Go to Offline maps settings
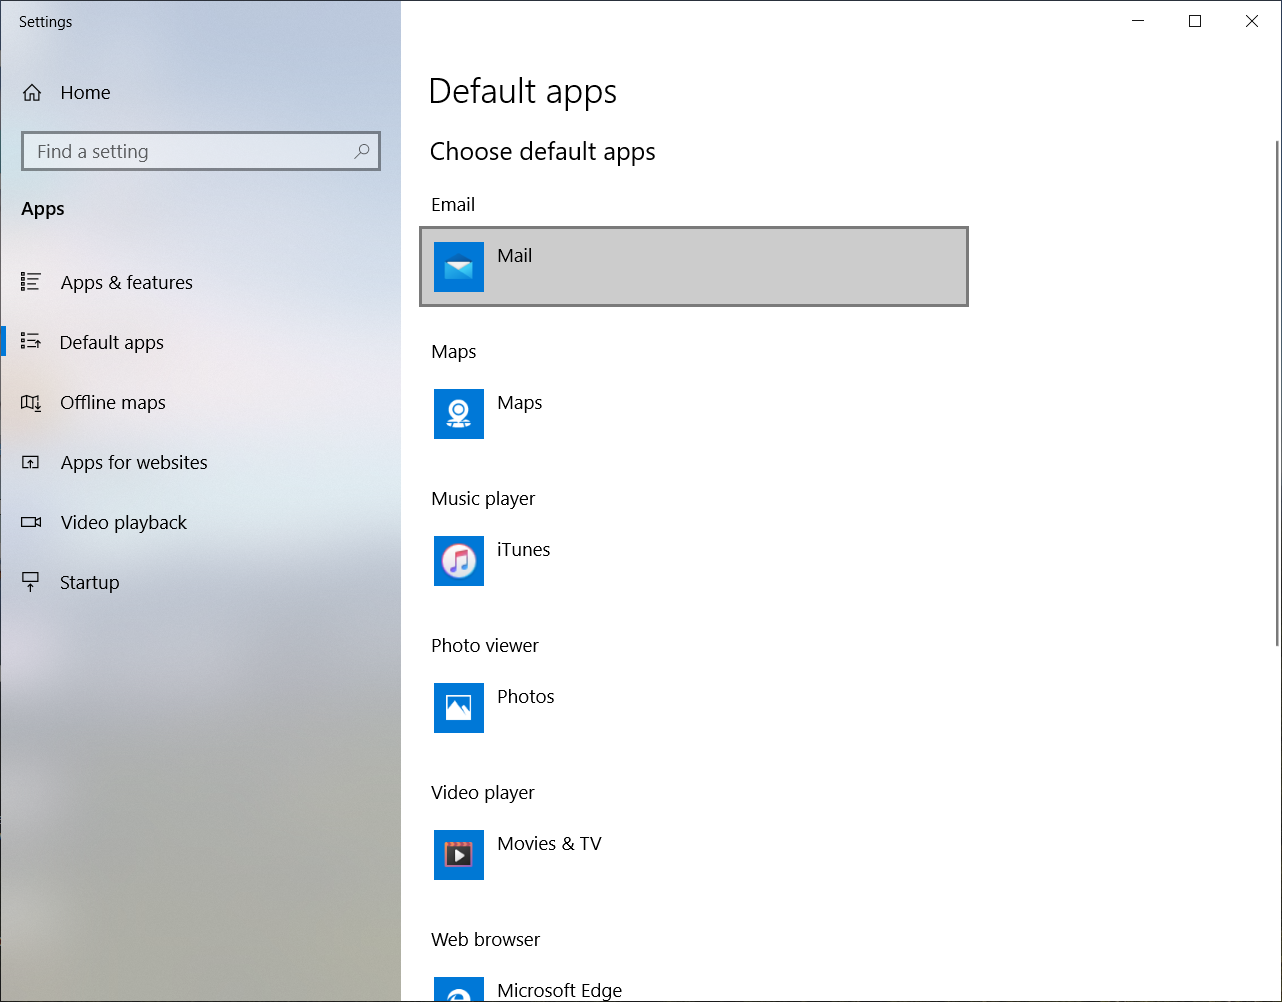 tap(200, 402)
